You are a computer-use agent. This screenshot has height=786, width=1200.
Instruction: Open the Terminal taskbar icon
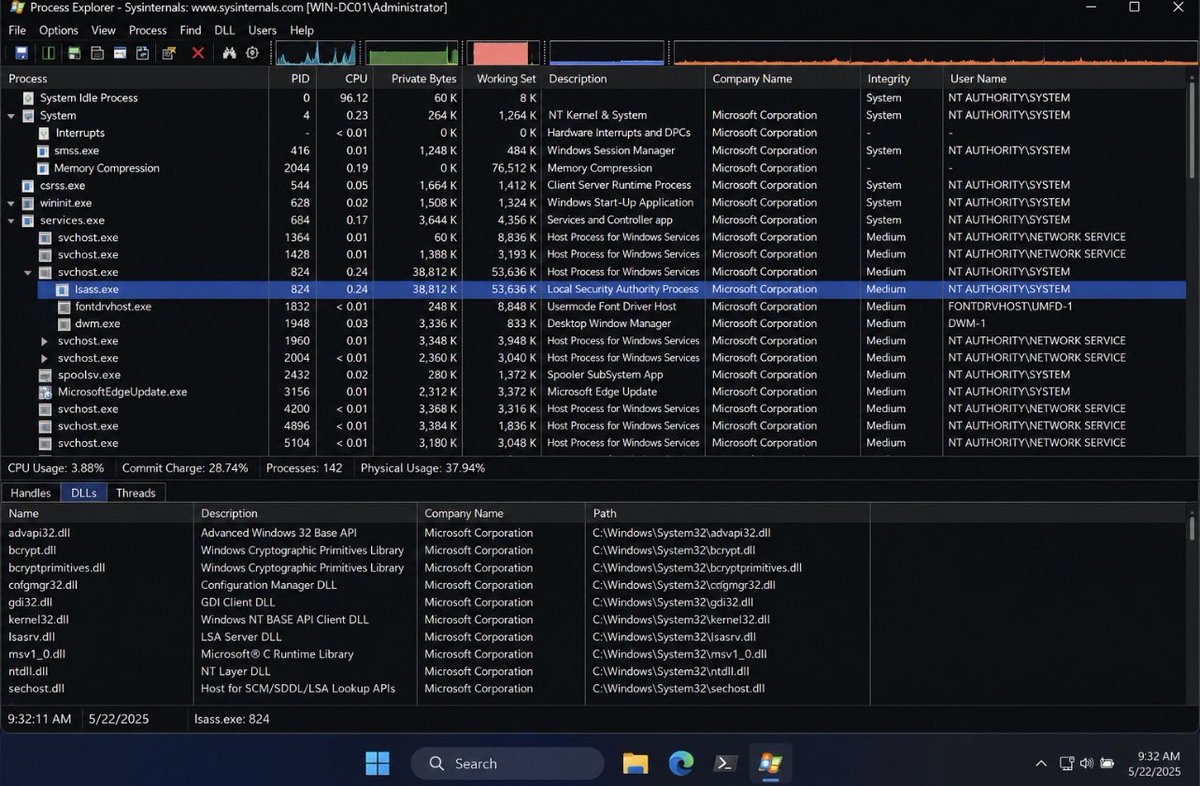[726, 763]
